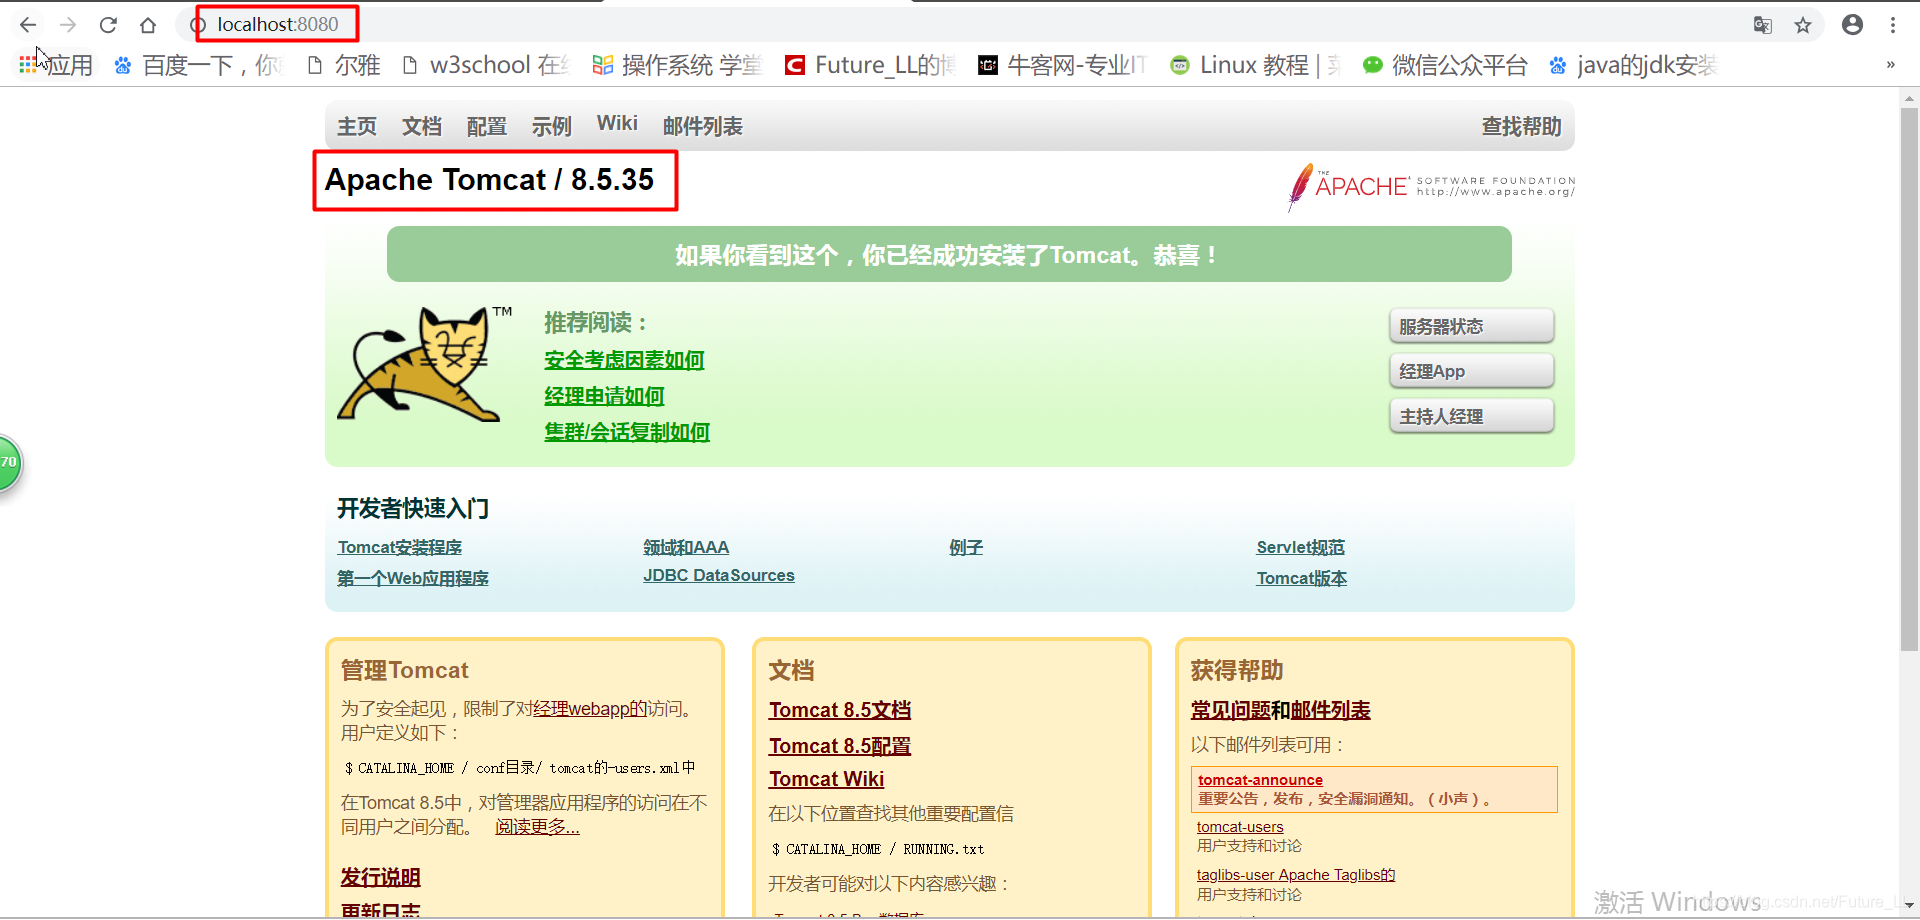Open the 发行说明 link

[380, 877]
